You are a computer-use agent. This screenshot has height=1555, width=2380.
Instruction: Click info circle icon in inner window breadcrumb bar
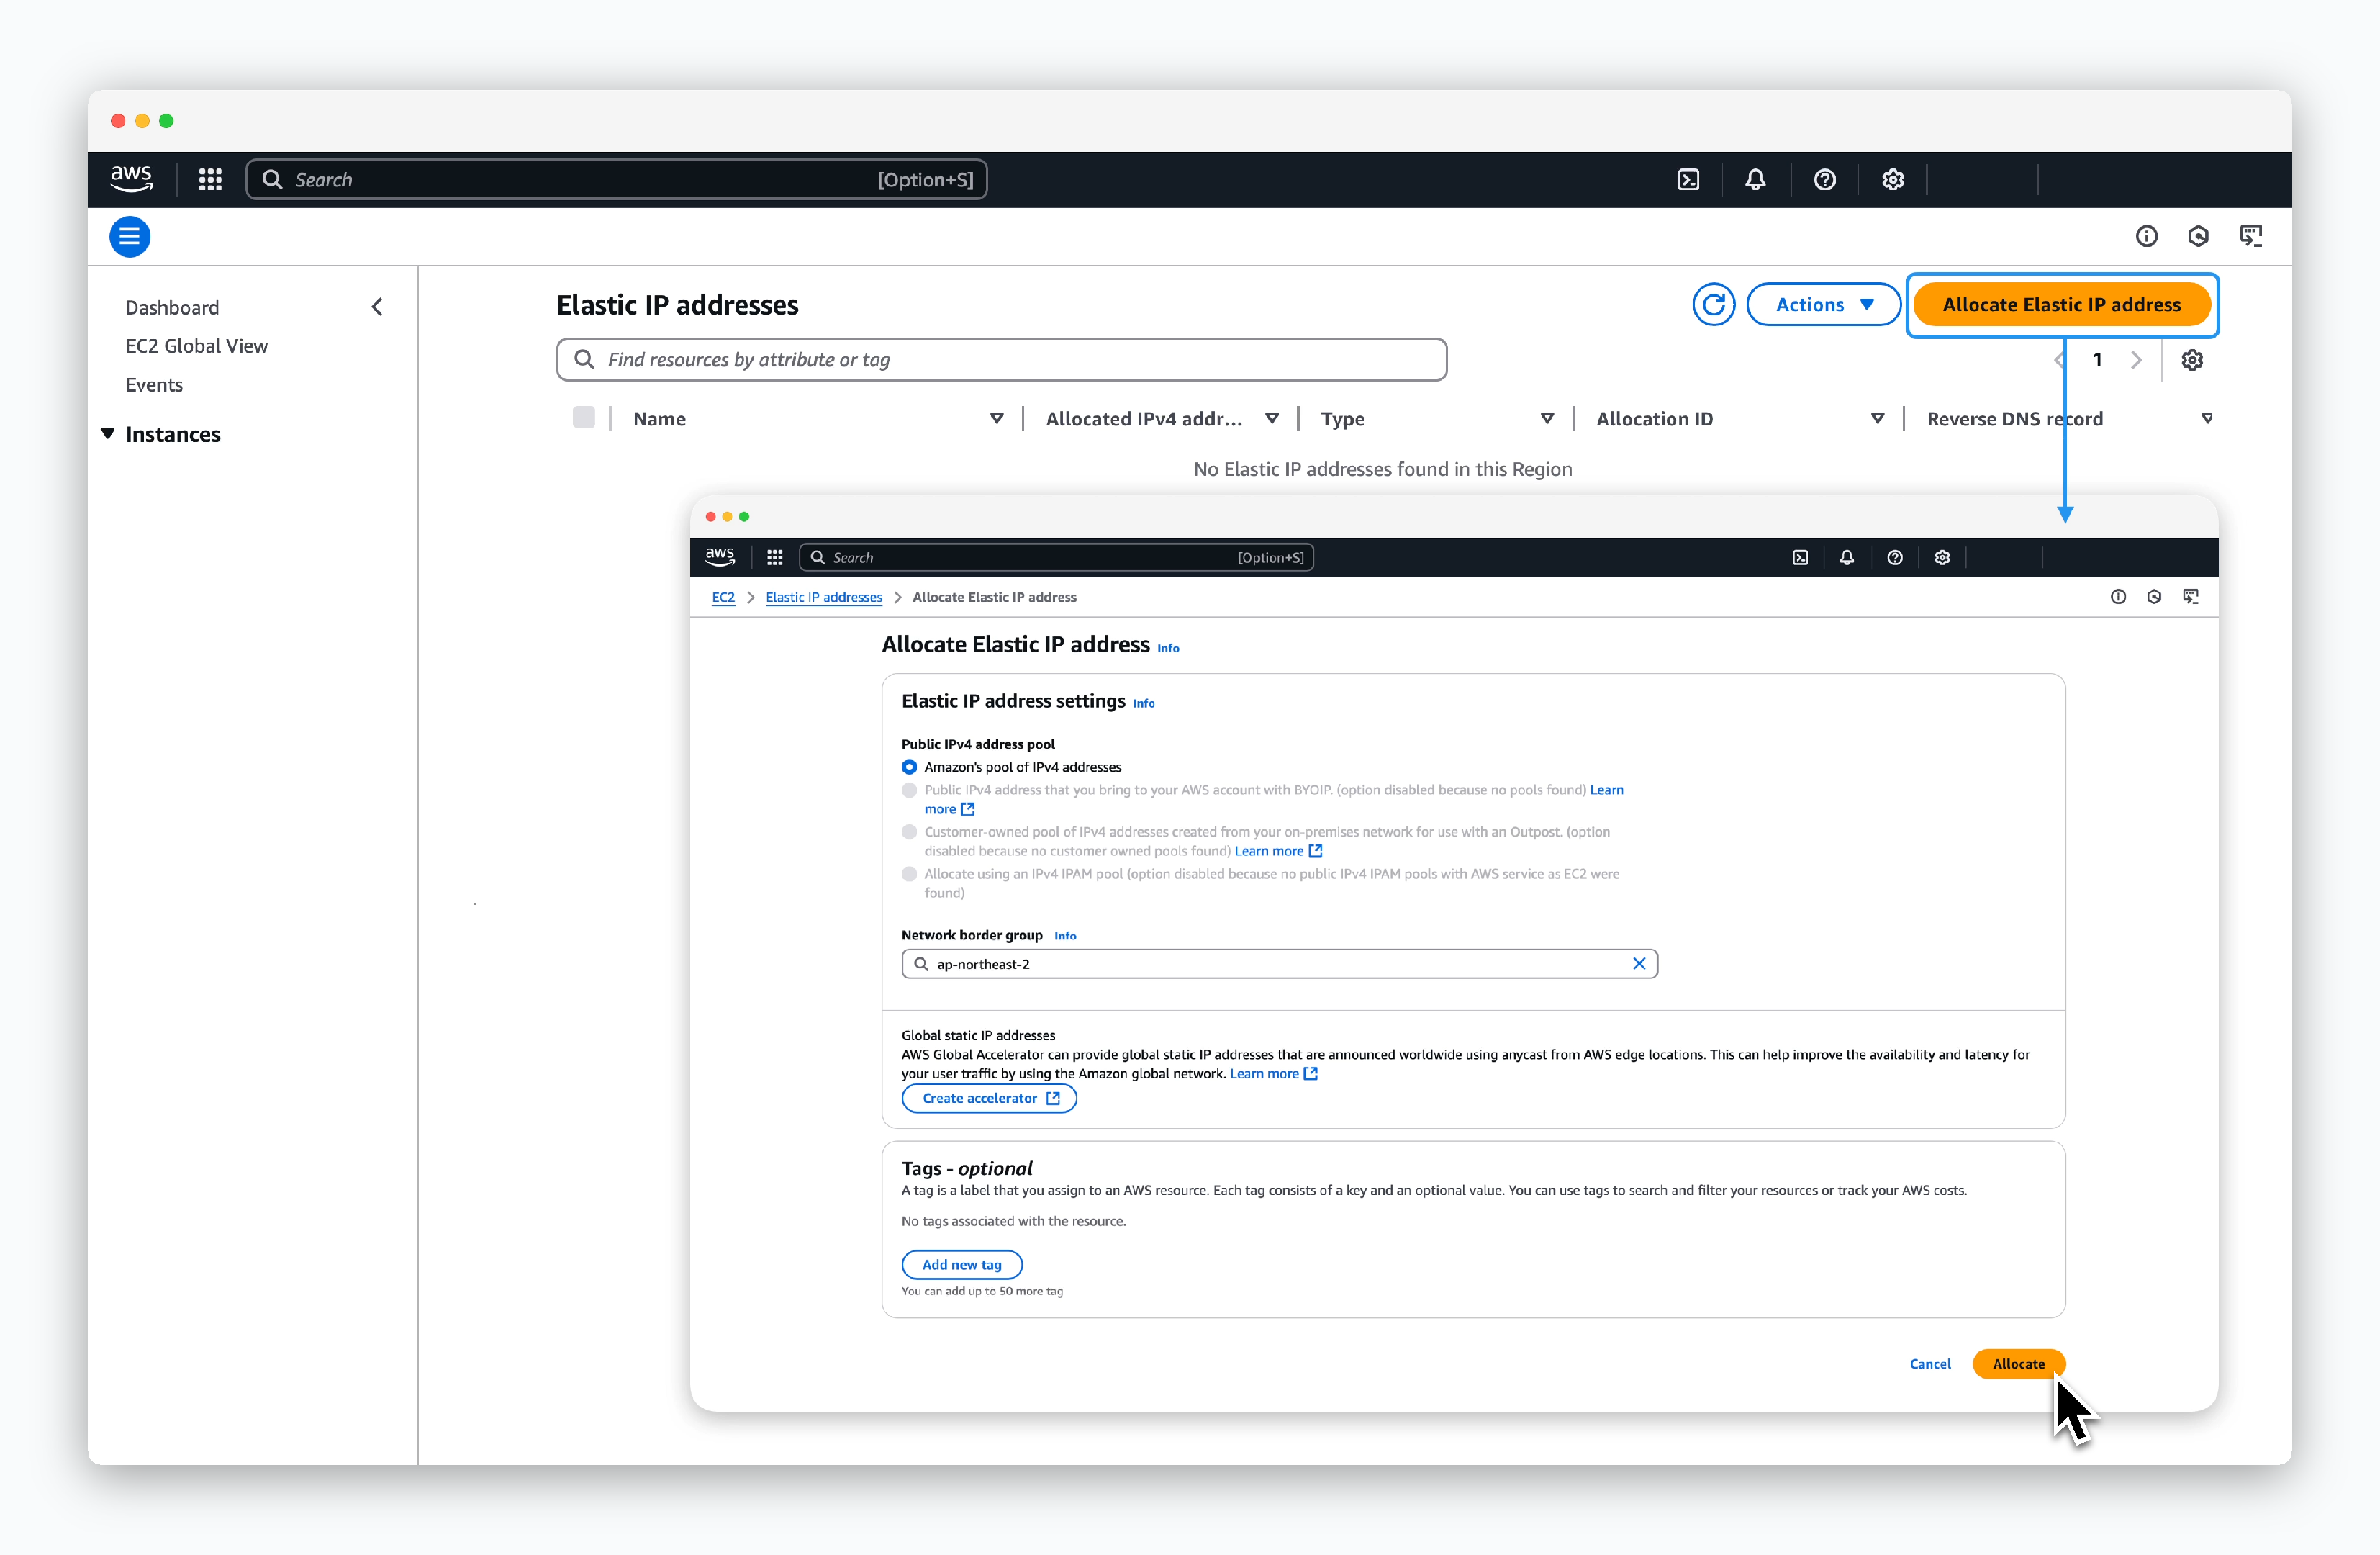2118,597
